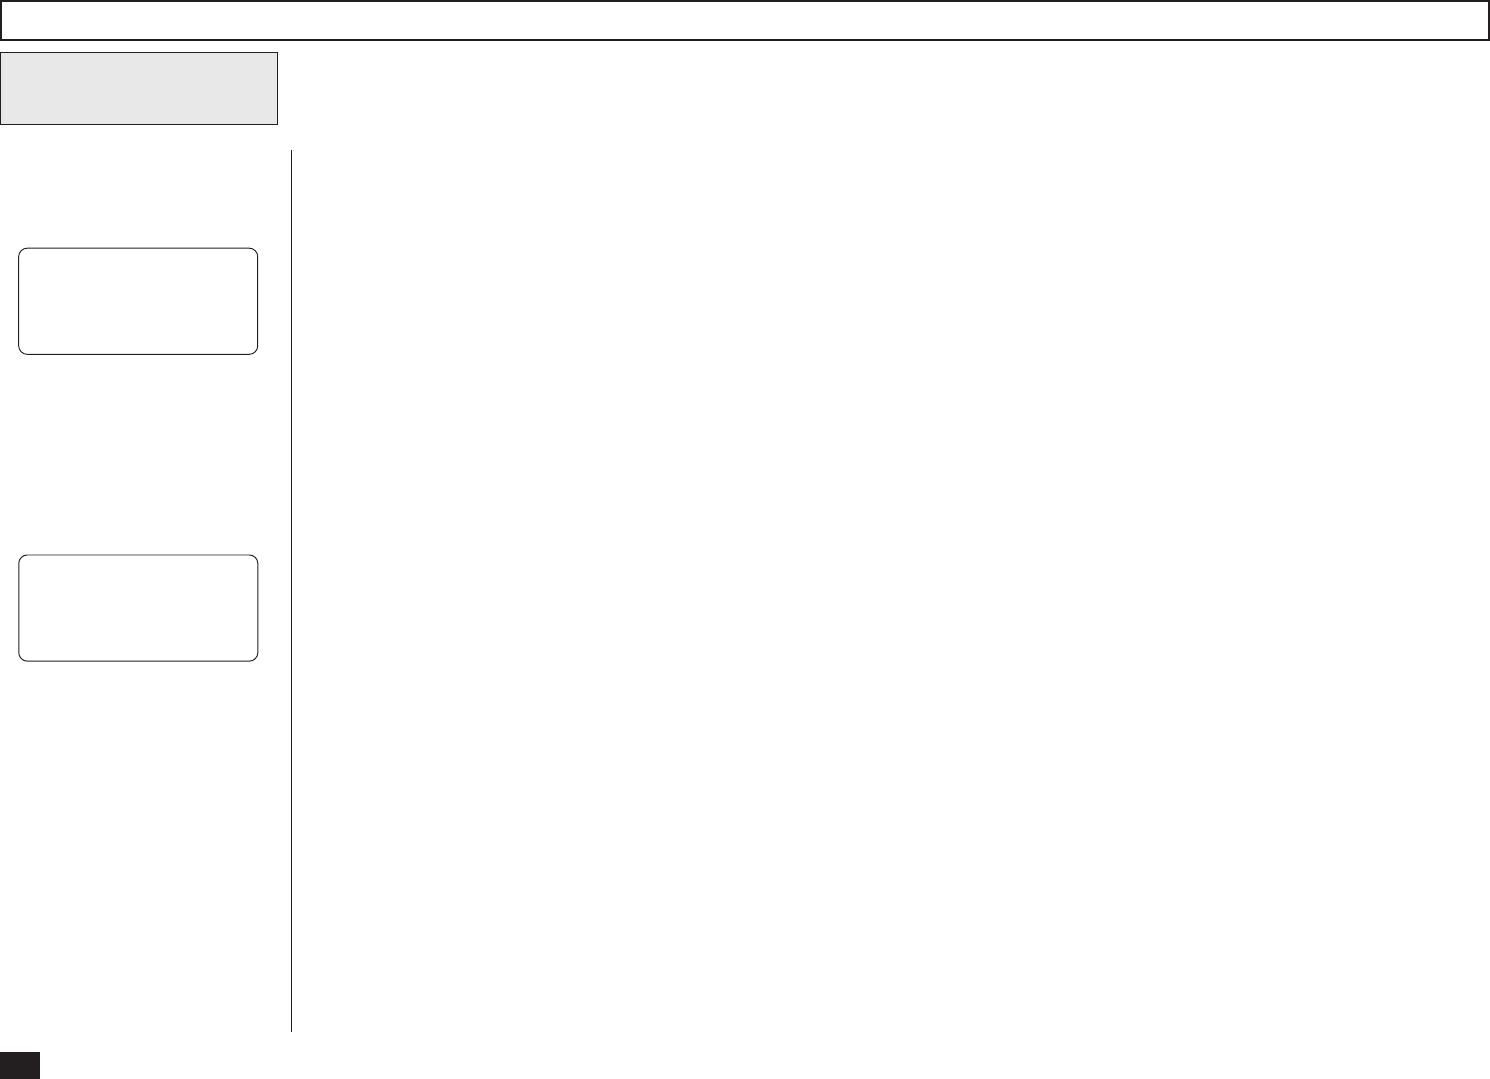Click the empty header bar at top
Image resolution: width=1490 pixels, height=1079 pixels.
(745, 20)
